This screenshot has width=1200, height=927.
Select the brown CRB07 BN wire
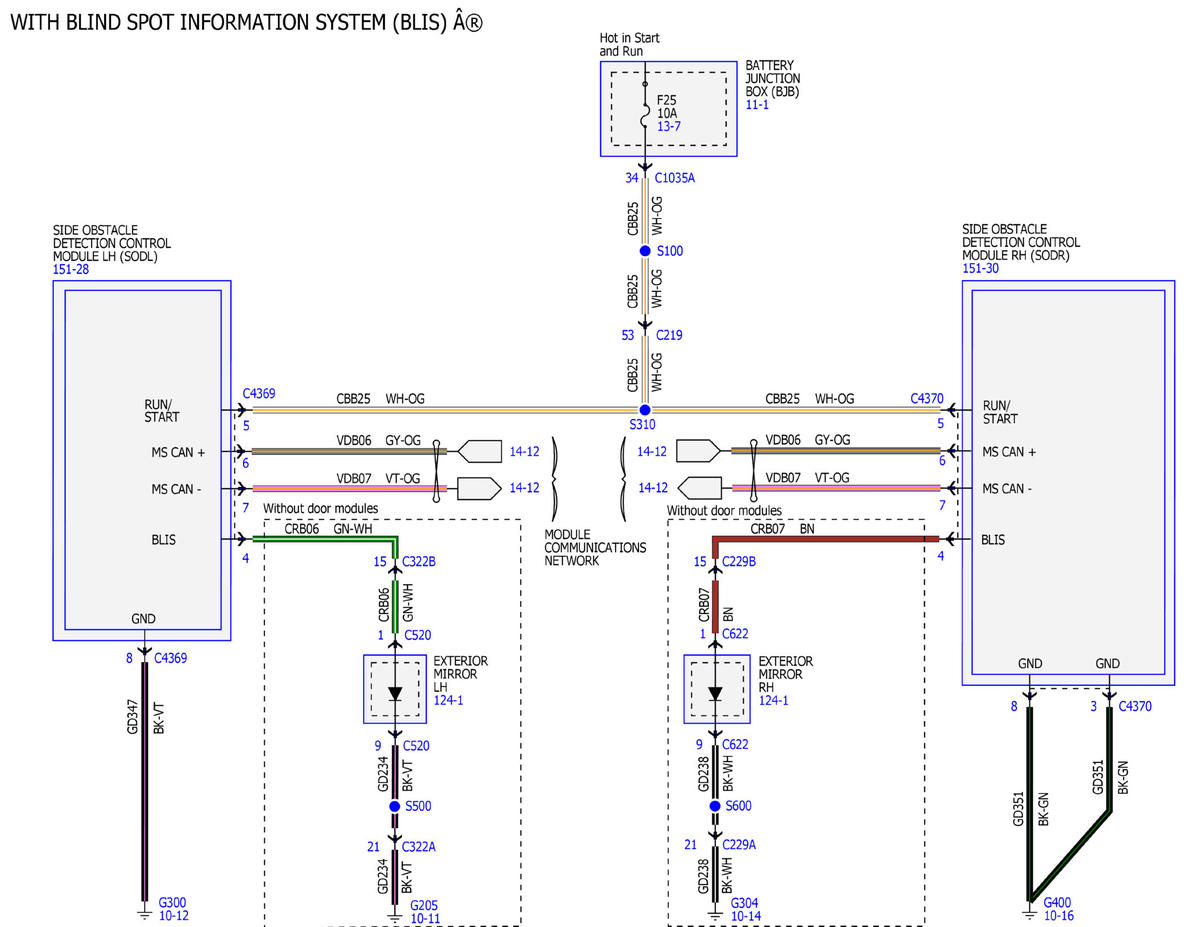pos(825,540)
